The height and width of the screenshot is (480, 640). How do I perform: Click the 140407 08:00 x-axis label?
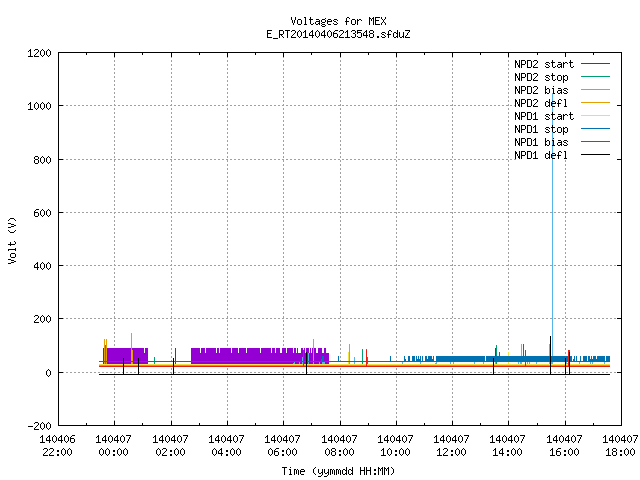(x=339, y=446)
